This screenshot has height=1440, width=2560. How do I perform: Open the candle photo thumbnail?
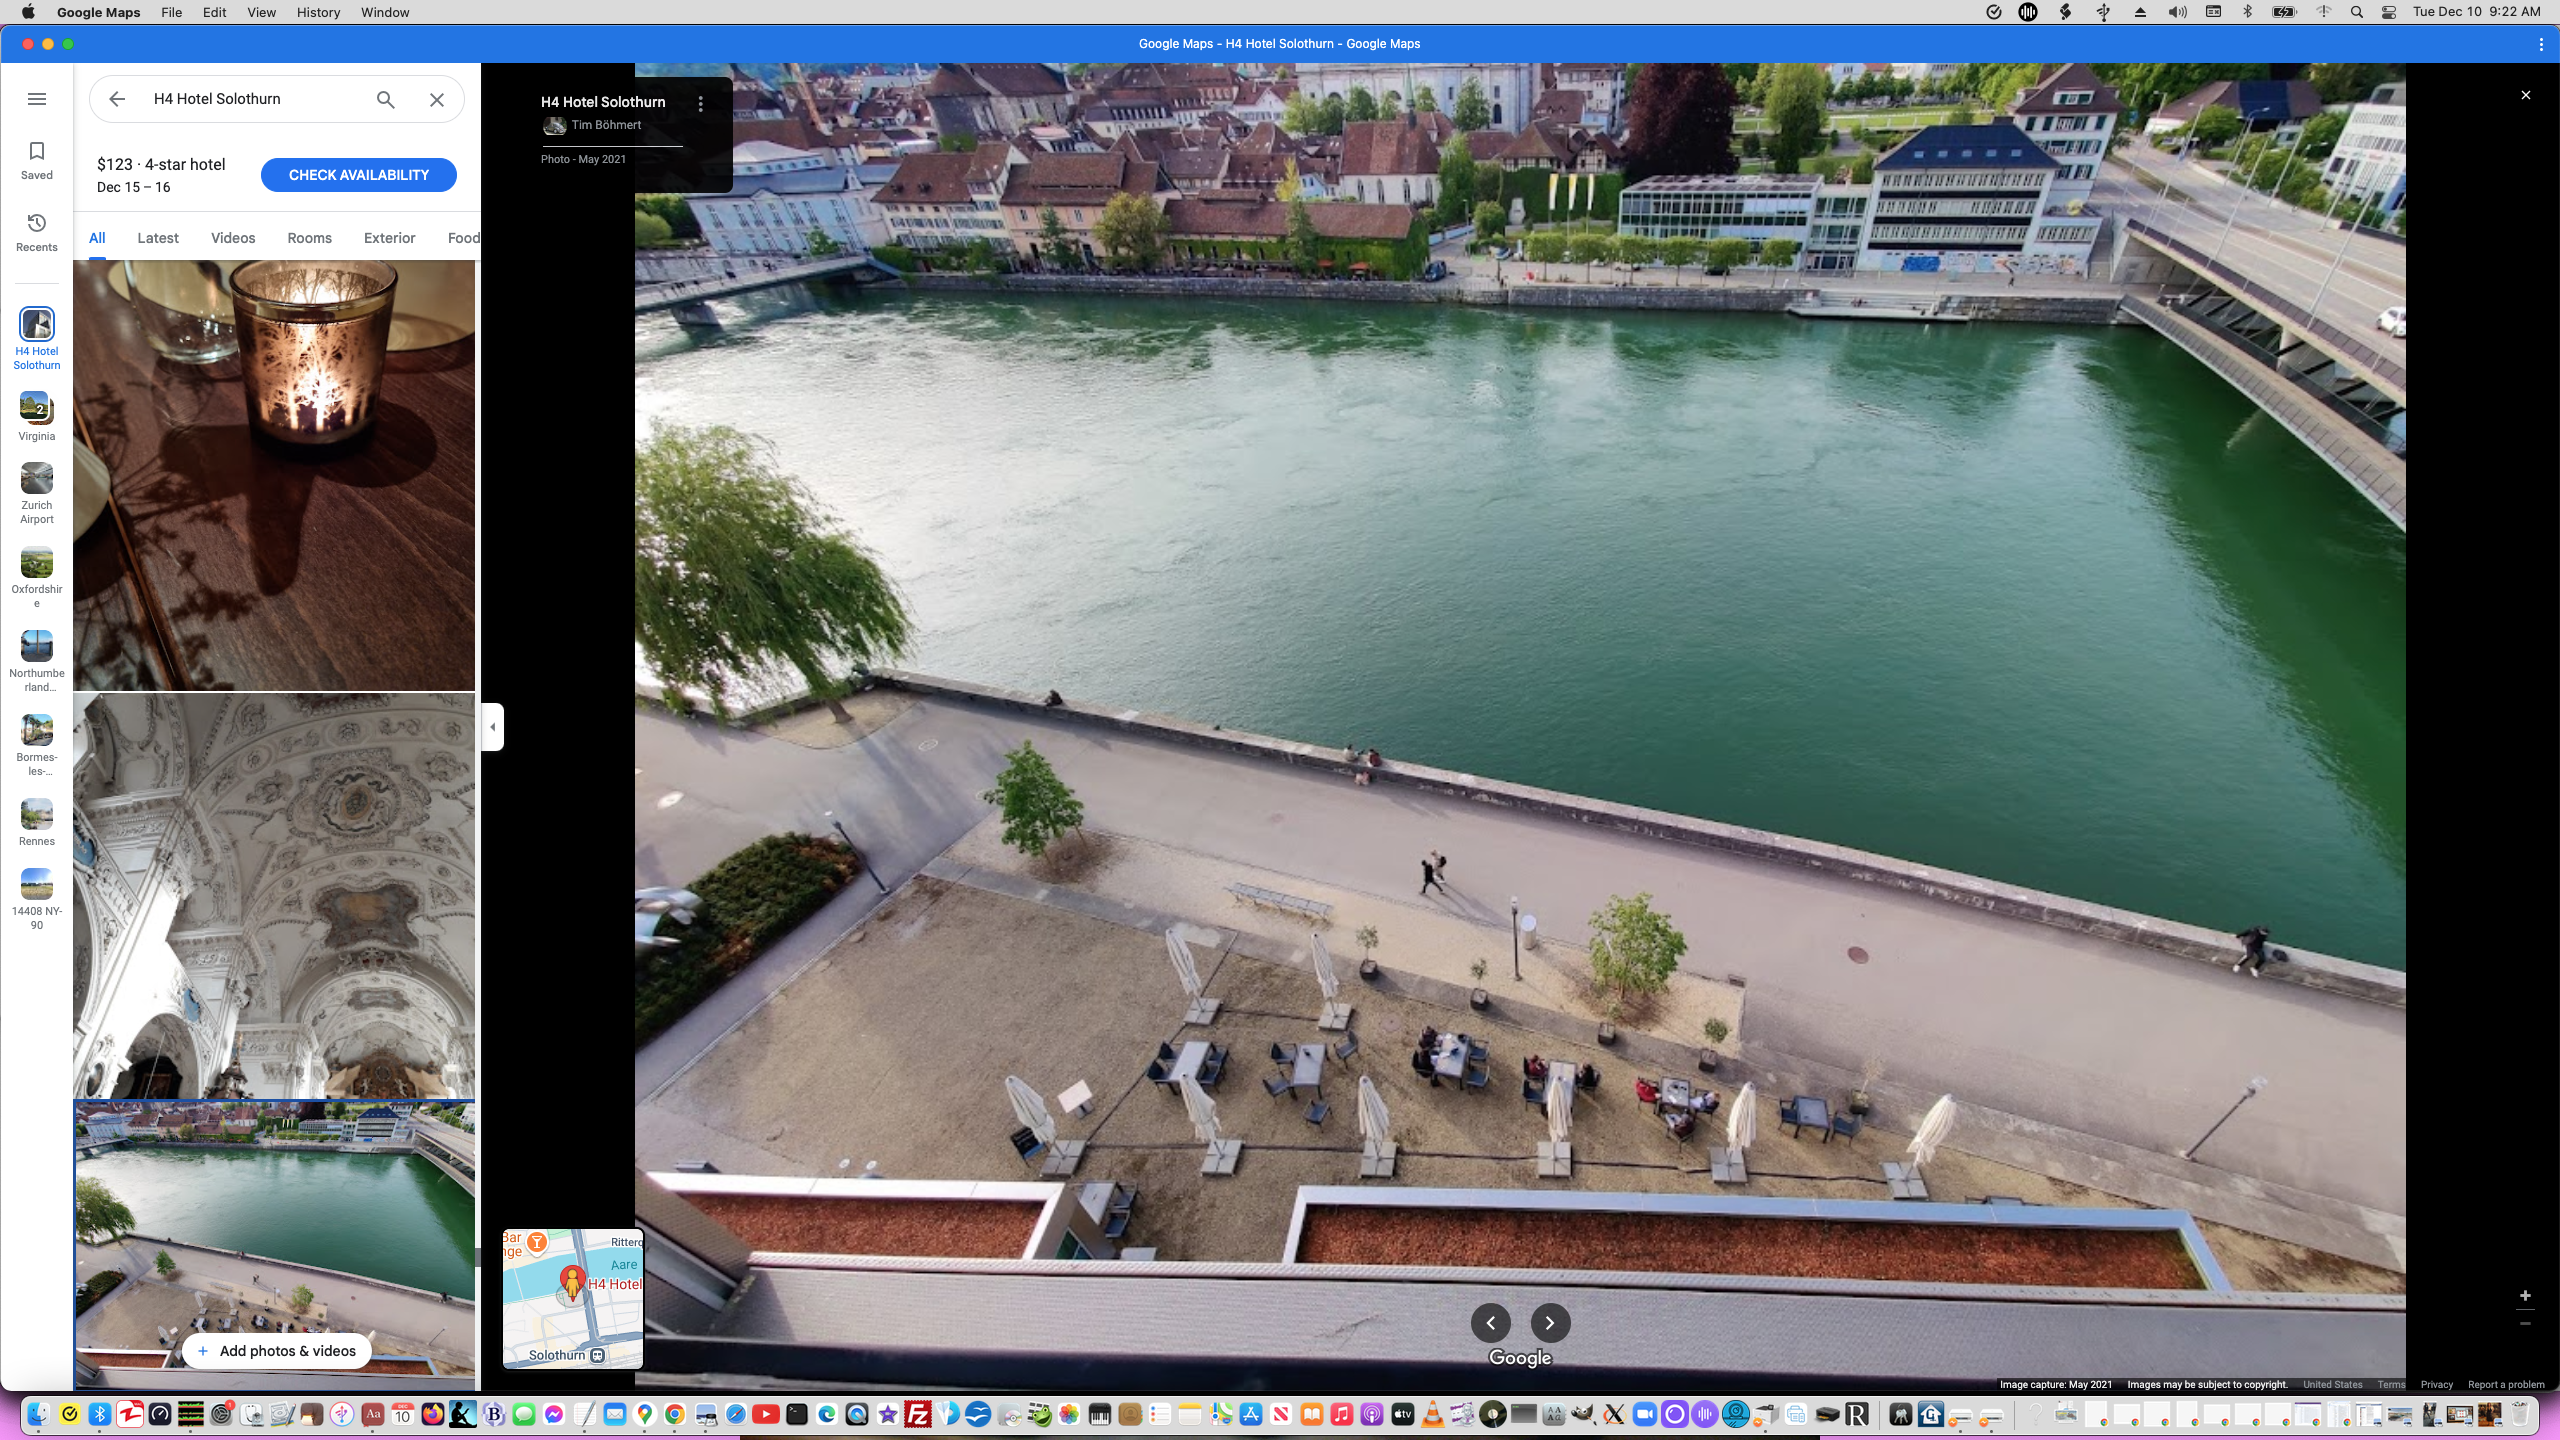[x=274, y=475]
